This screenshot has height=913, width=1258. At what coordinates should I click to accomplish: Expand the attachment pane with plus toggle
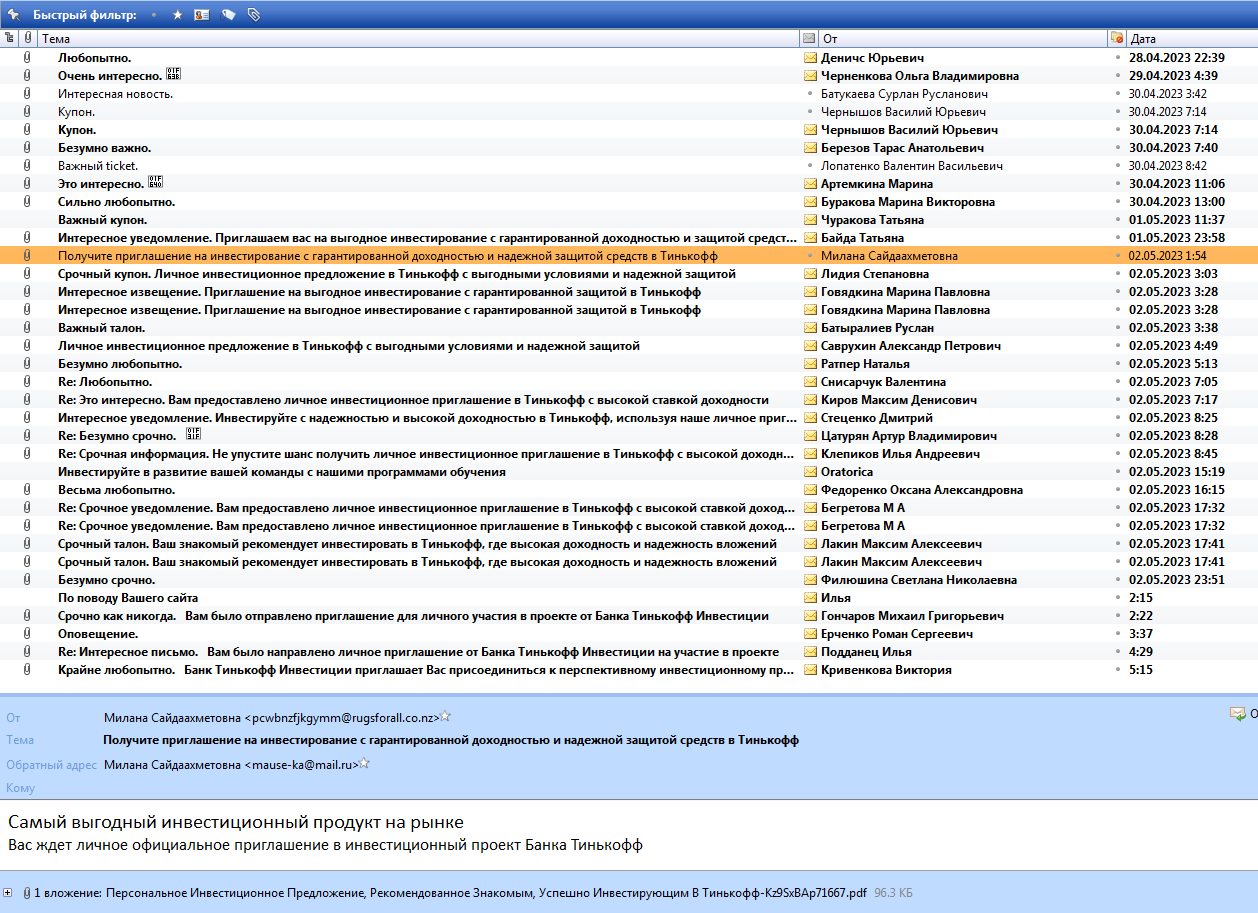coord(8,892)
